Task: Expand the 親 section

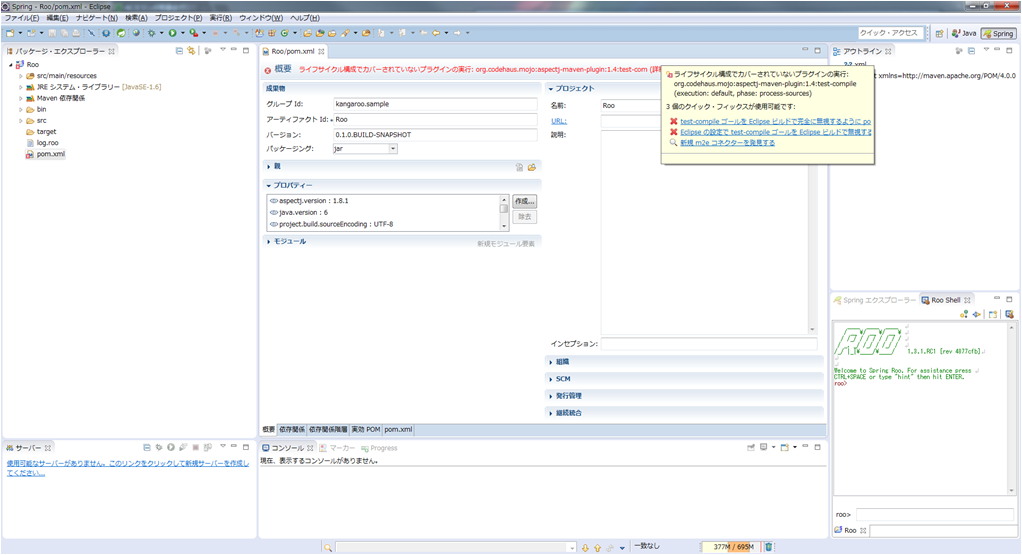Action: (269, 167)
